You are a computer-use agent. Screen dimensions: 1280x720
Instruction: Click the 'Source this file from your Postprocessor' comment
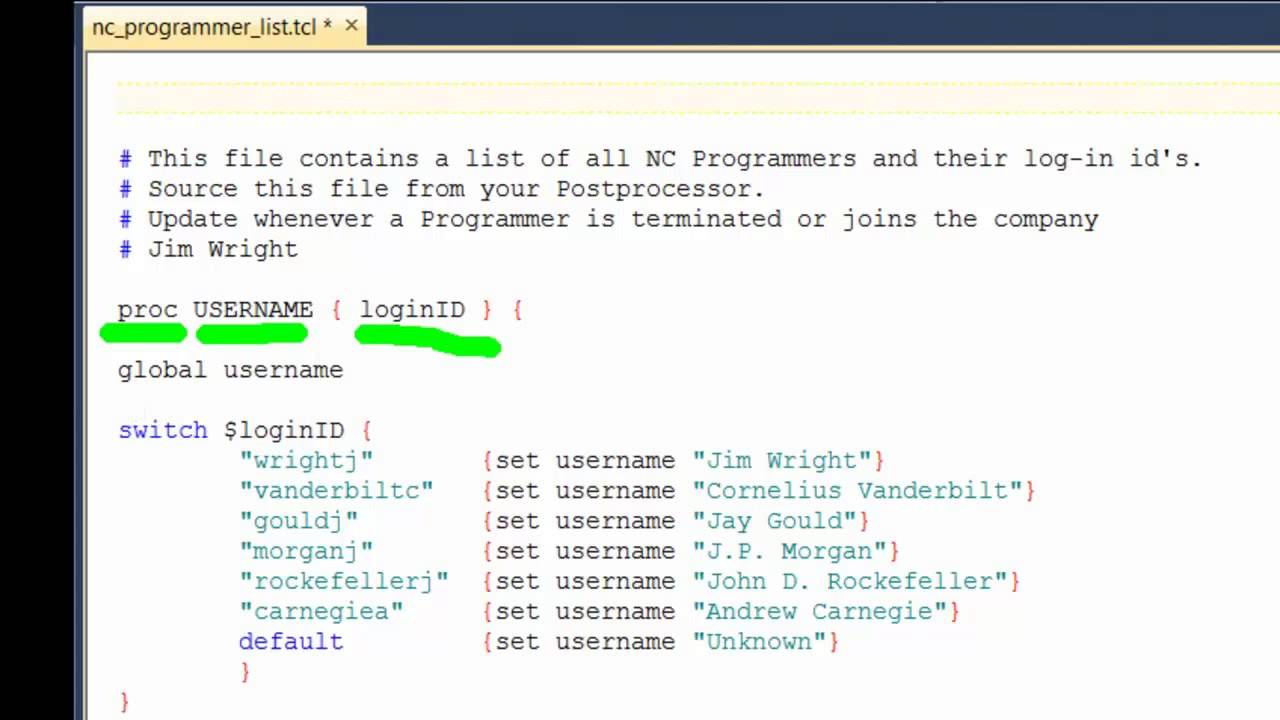point(441,189)
